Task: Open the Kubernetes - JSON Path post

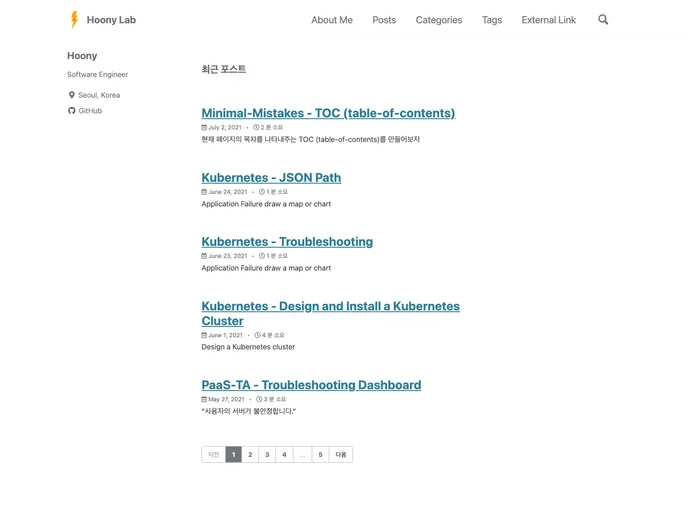Action: tap(271, 177)
